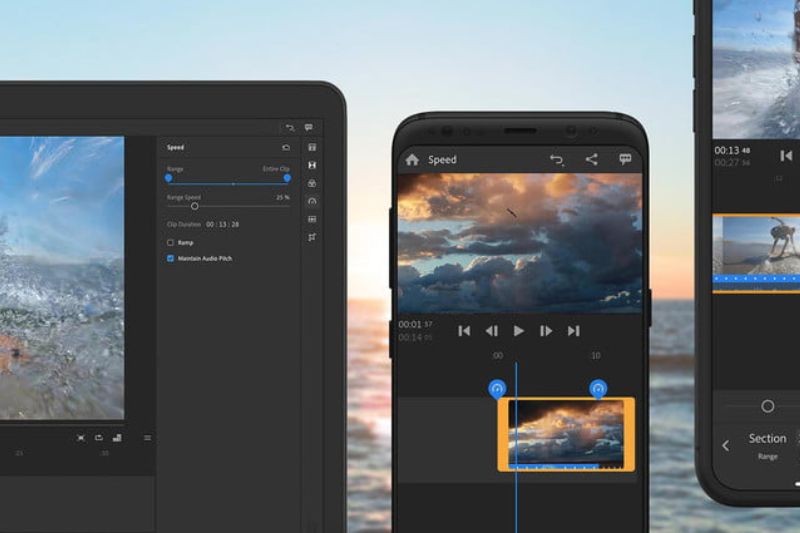This screenshot has width=800, height=533.
Task: Click the Range Speed slider handle
Action: [195, 206]
